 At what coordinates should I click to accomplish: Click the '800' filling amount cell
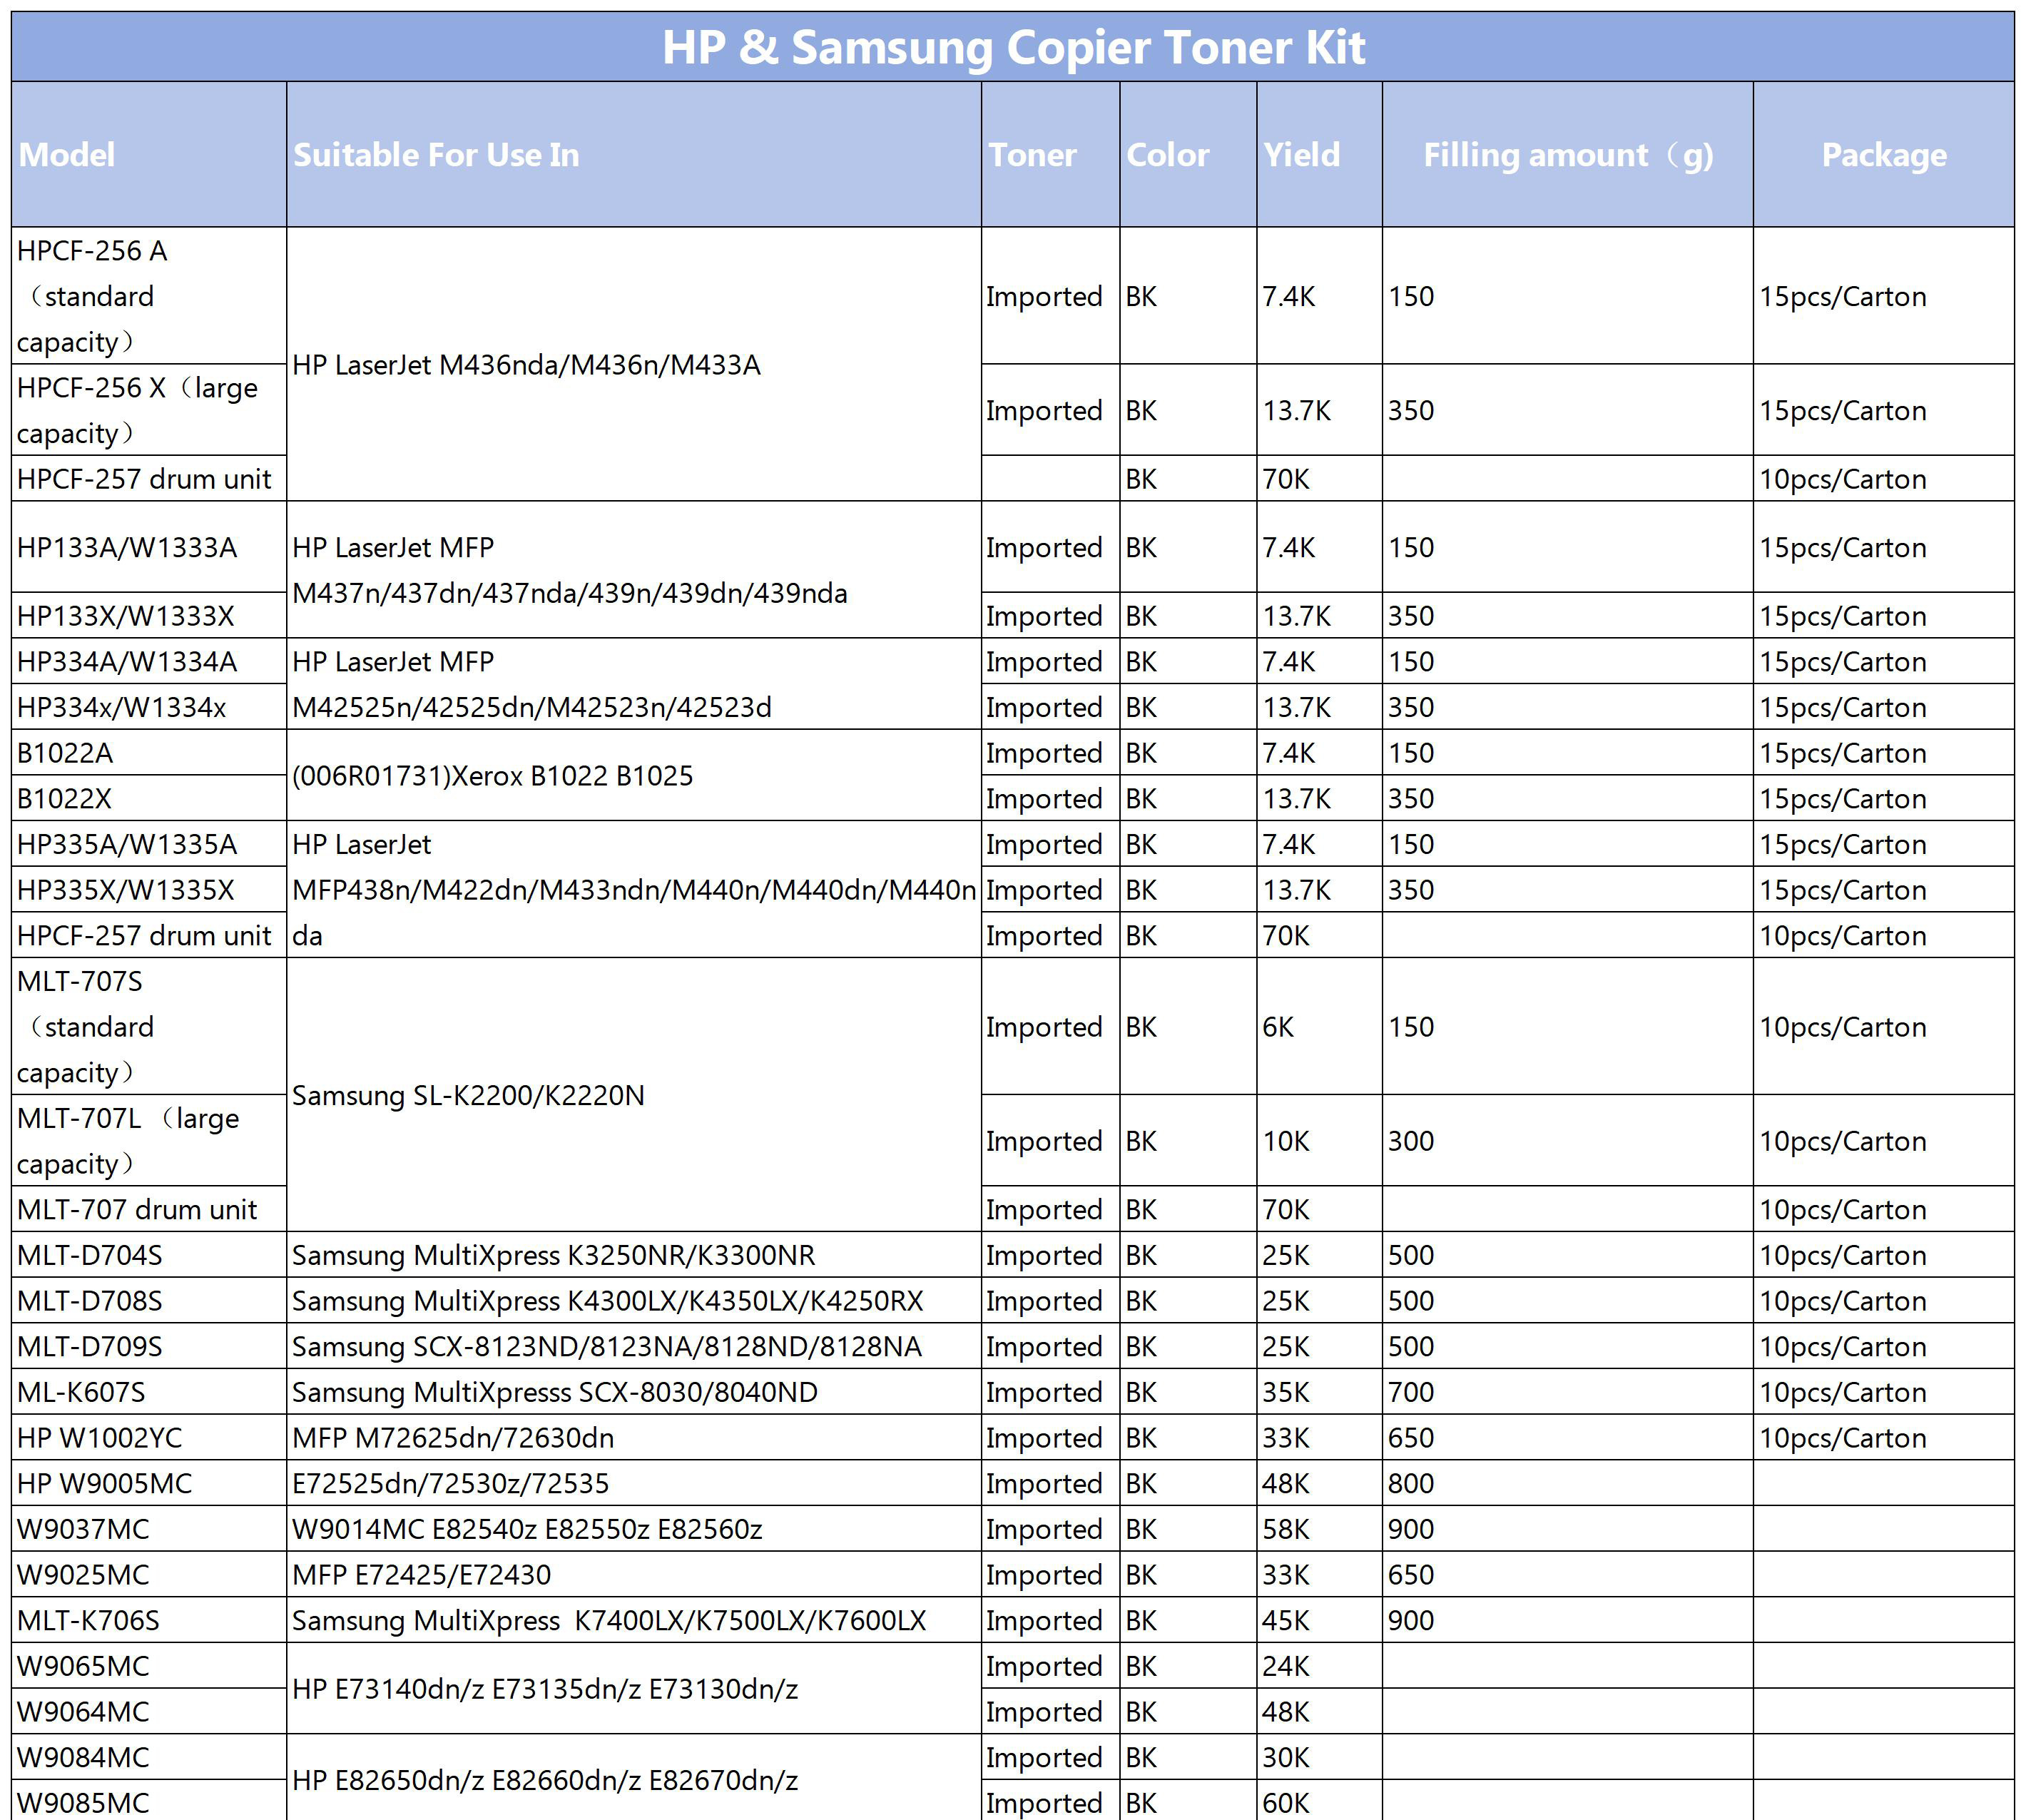point(1567,1484)
